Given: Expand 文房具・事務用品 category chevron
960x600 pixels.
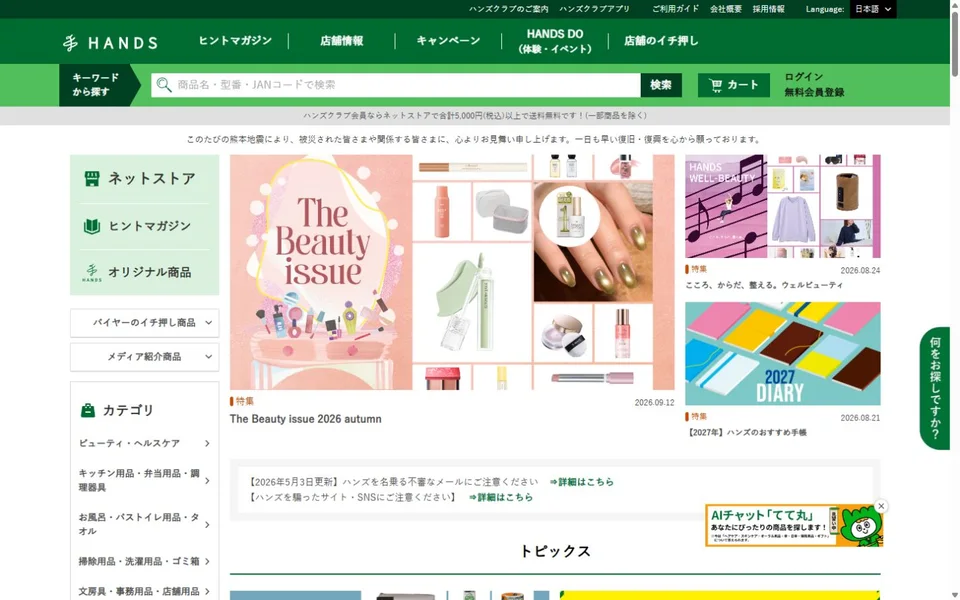Looking at the screenshot, I should click(x=207, y=591).
